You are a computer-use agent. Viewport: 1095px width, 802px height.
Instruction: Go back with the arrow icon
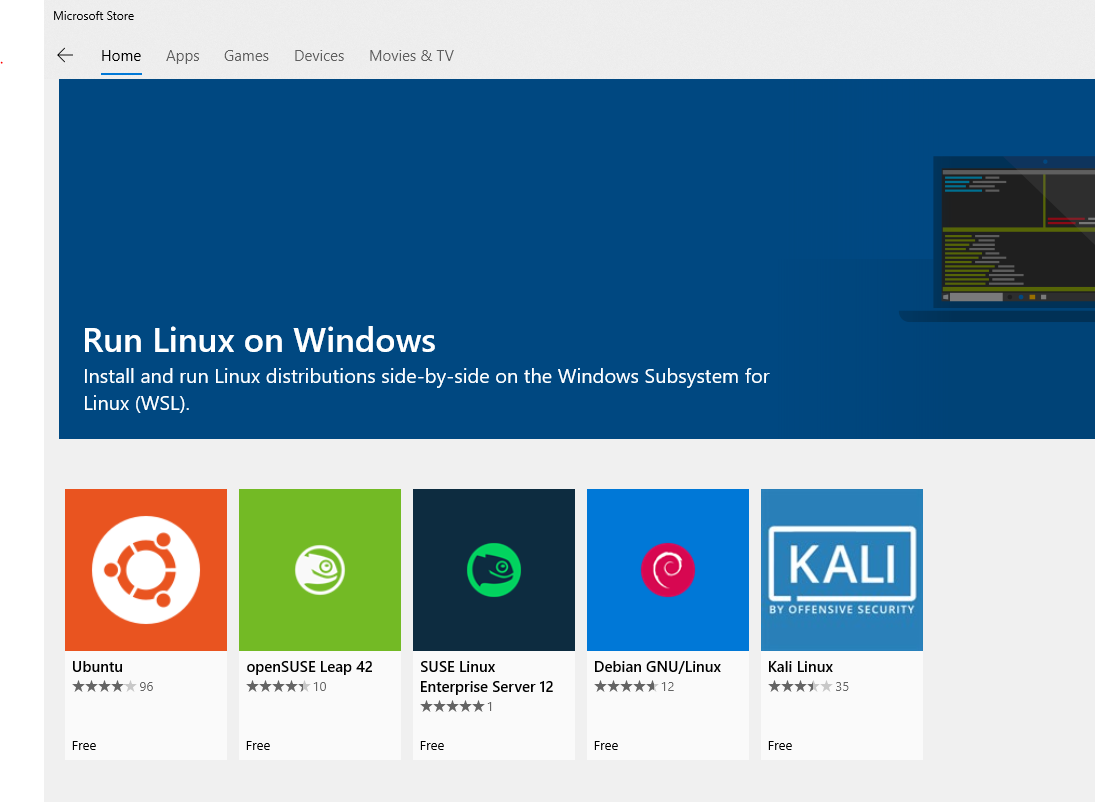65,55
